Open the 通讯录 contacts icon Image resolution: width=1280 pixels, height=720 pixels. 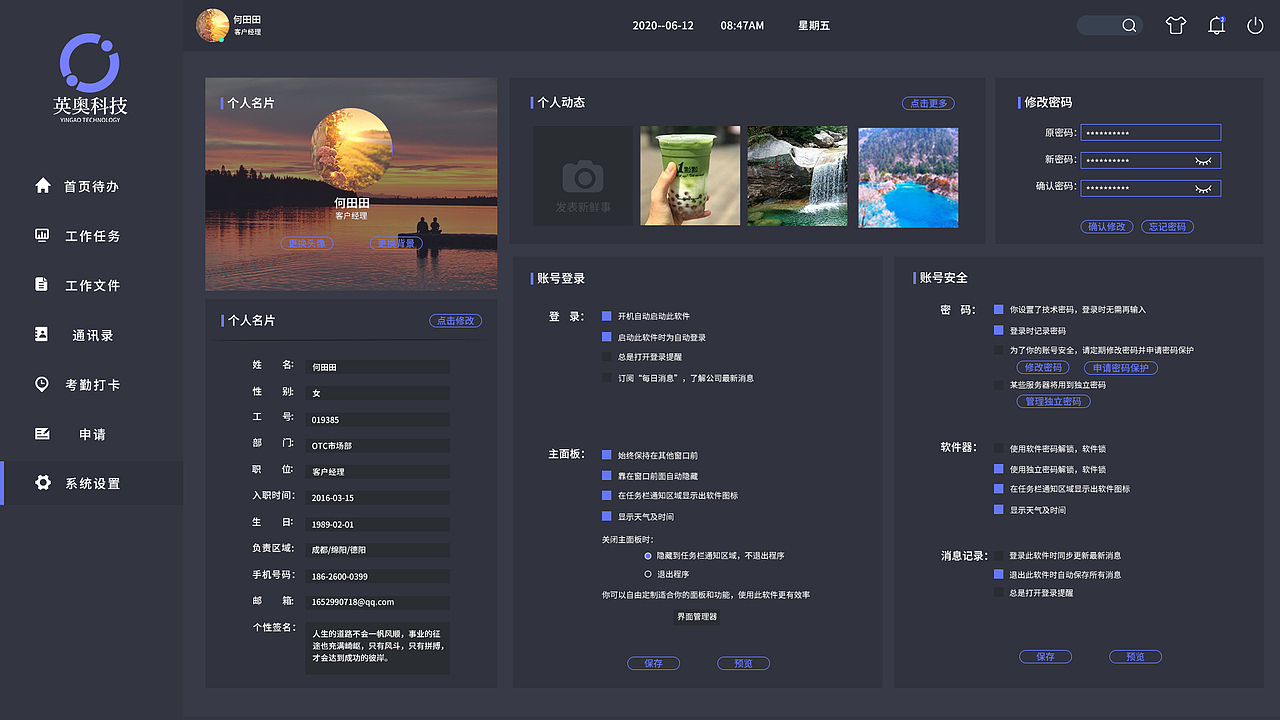pyautogui.click(x=42, y=335)
